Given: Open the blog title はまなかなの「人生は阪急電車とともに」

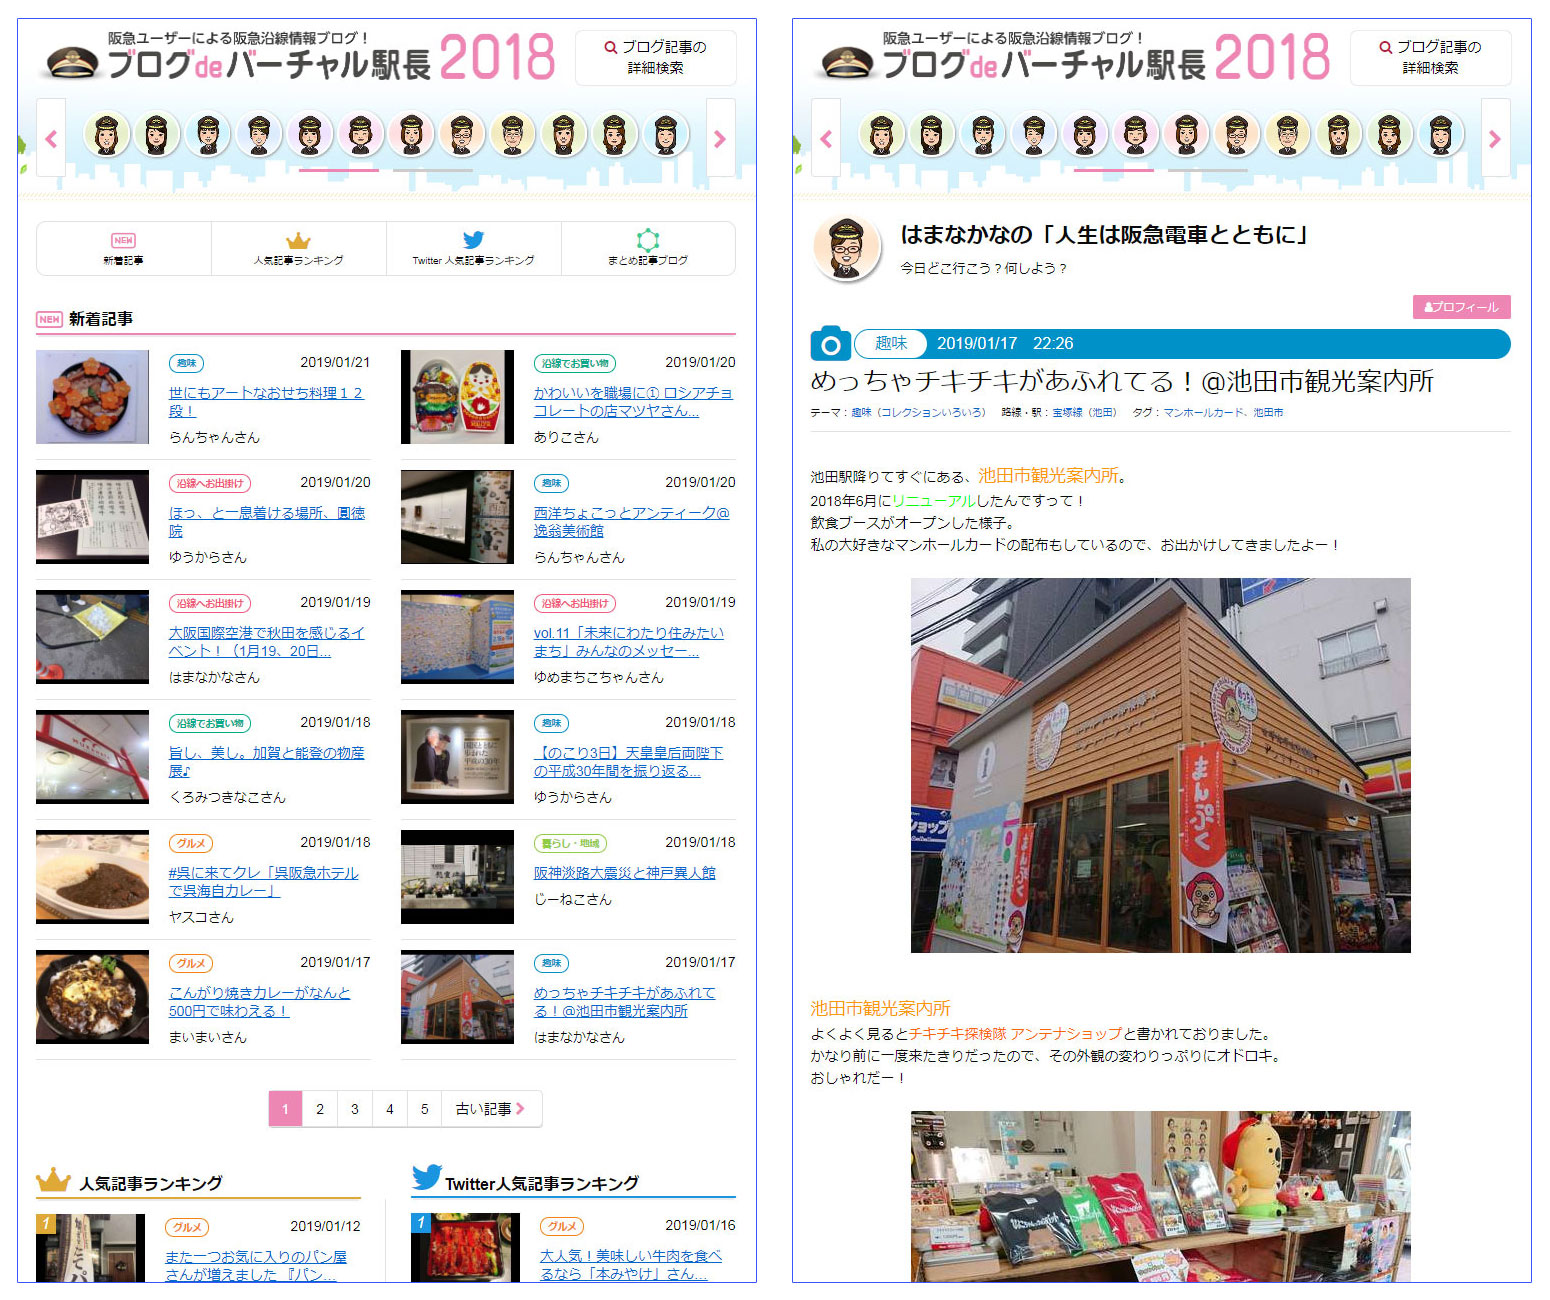Looking at the screenshot, I should pos(1104,235).
